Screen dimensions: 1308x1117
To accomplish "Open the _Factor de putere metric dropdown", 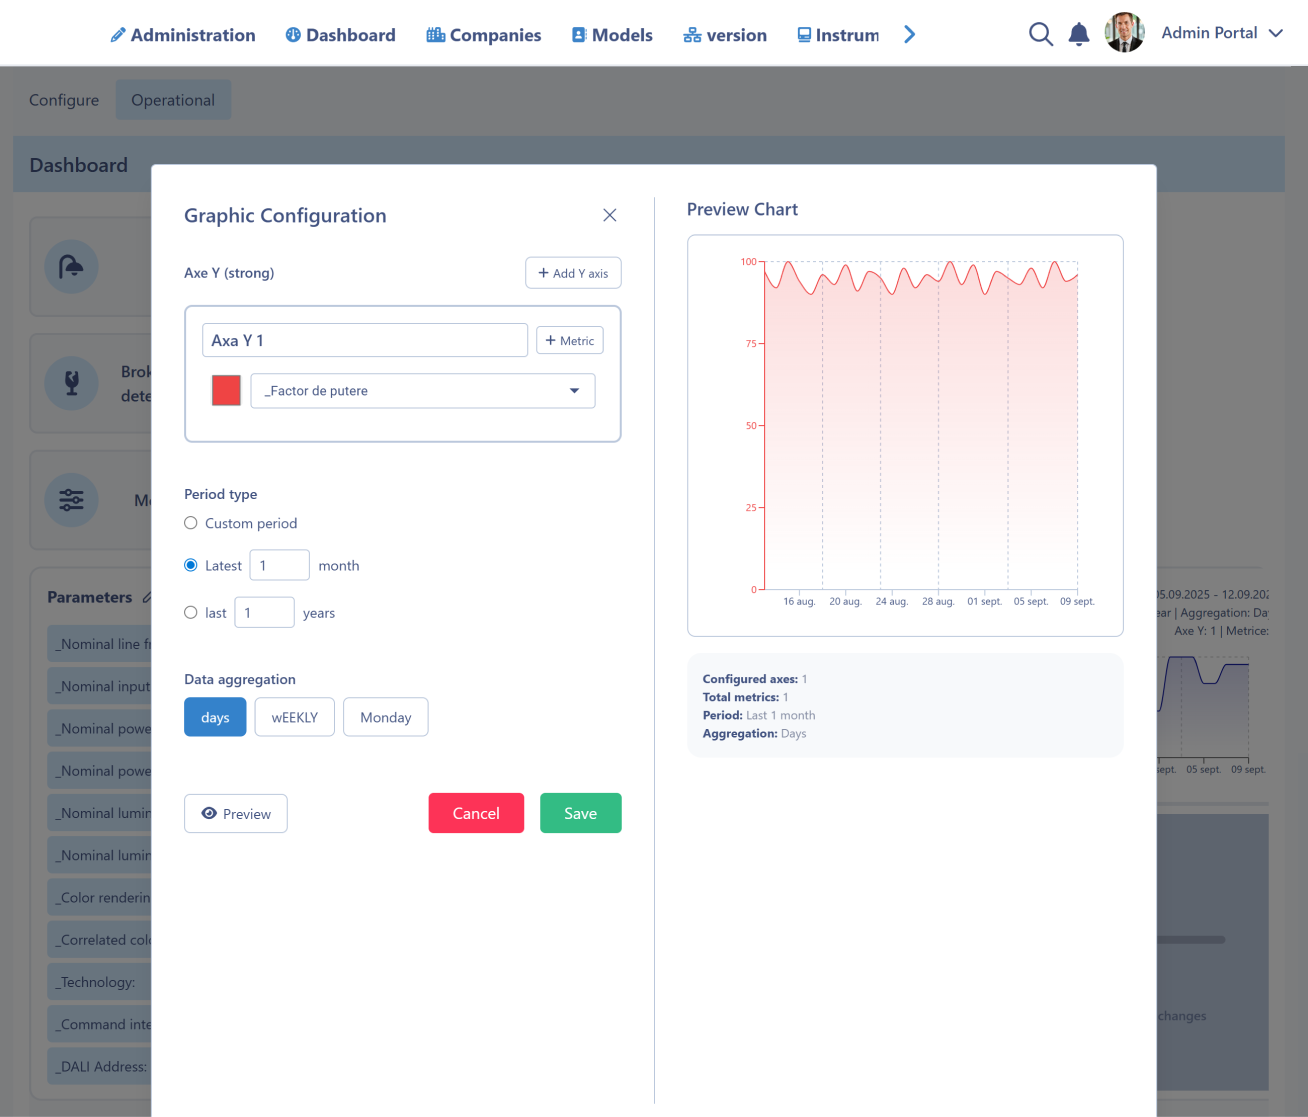I will pos(422,391).
